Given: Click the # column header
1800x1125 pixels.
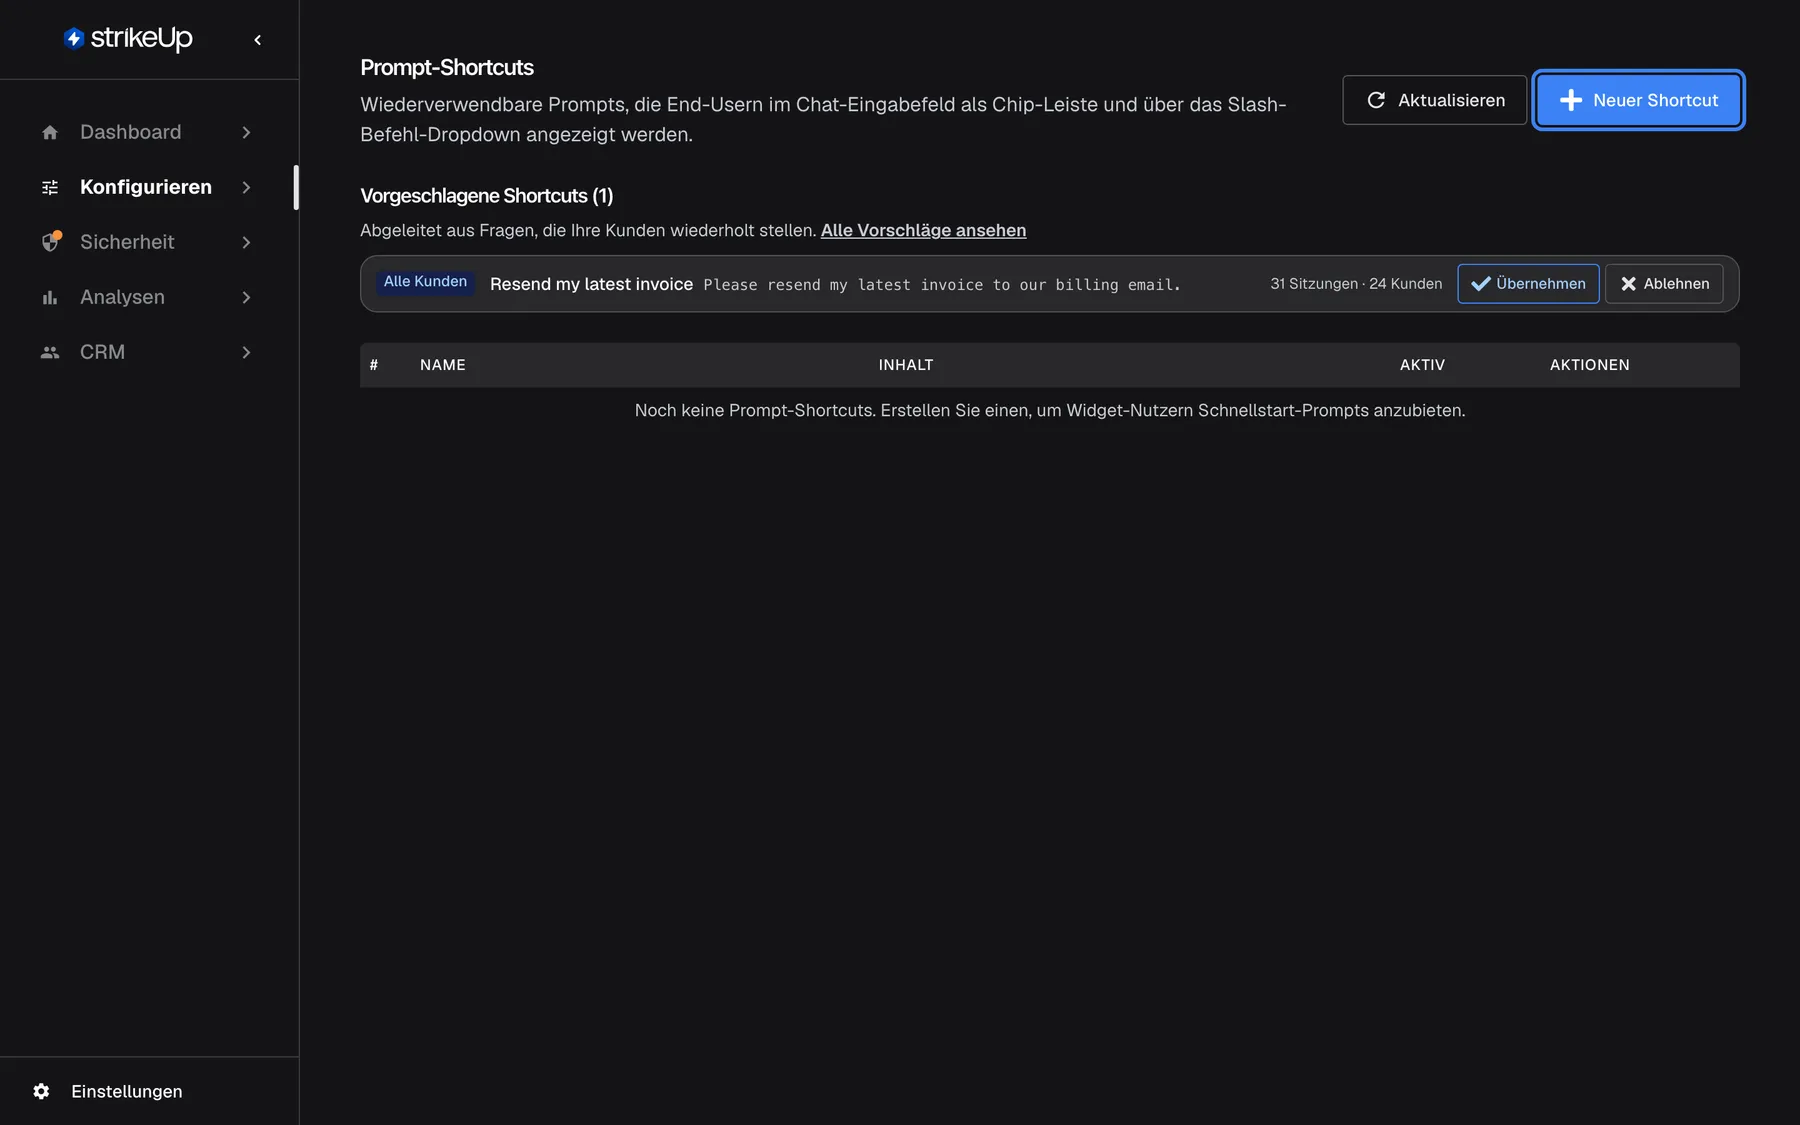Looking at the screenshot, I should [x=374, y=365].
